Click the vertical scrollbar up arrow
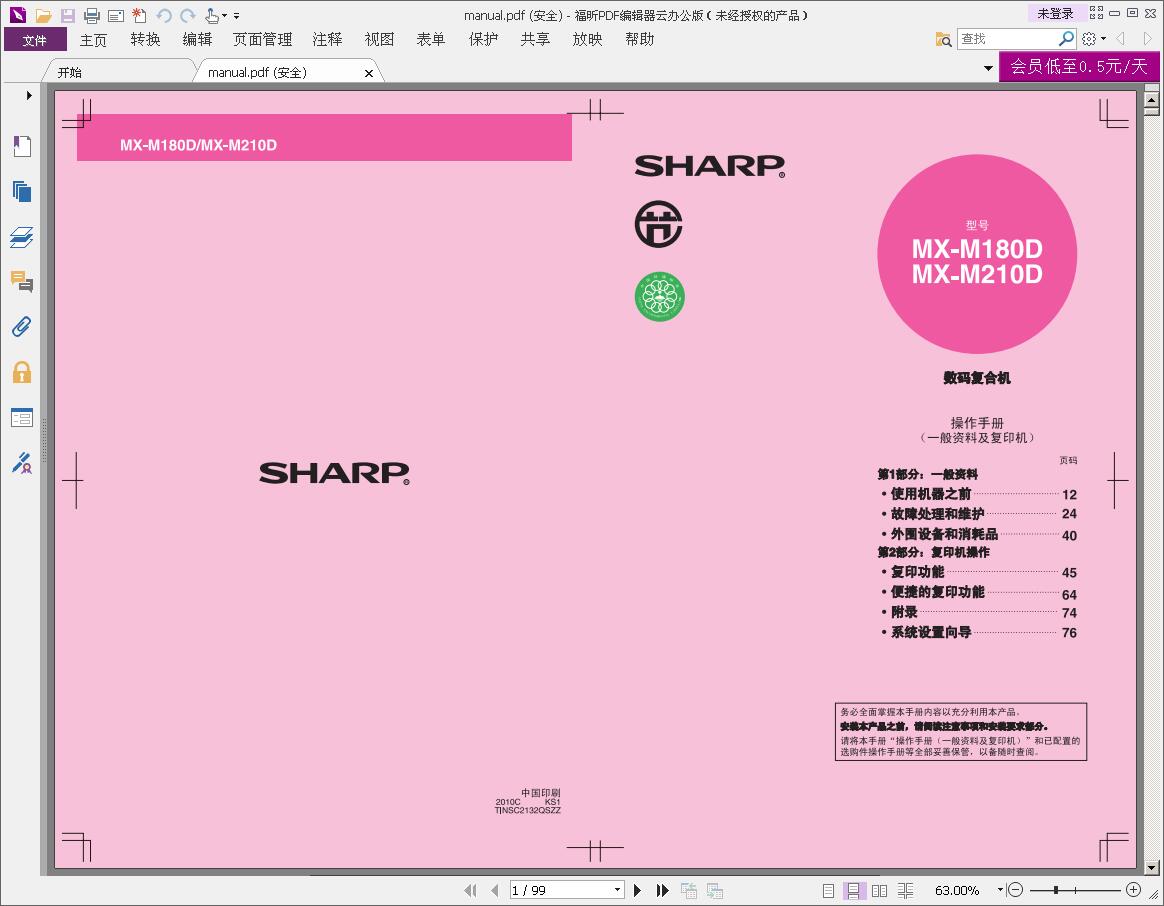The image size is (1164, 906). pyautogui.click(x=1151, y=98)
